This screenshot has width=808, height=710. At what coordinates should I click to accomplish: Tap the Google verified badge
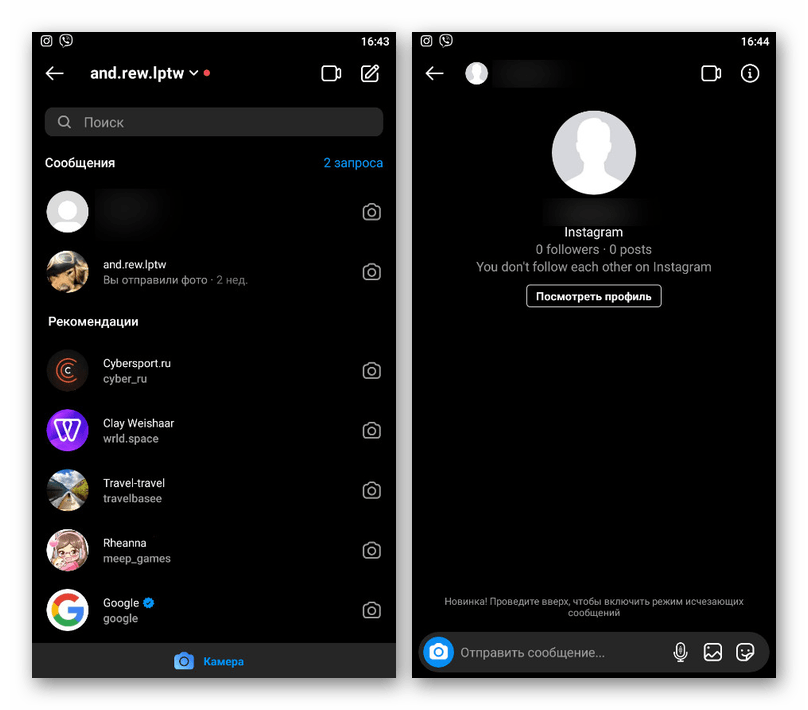[x=148, y=602]
